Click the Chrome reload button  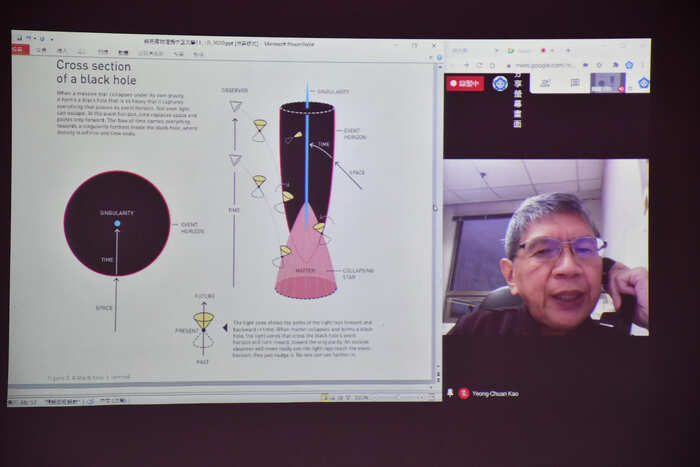(x=479, y=65)
